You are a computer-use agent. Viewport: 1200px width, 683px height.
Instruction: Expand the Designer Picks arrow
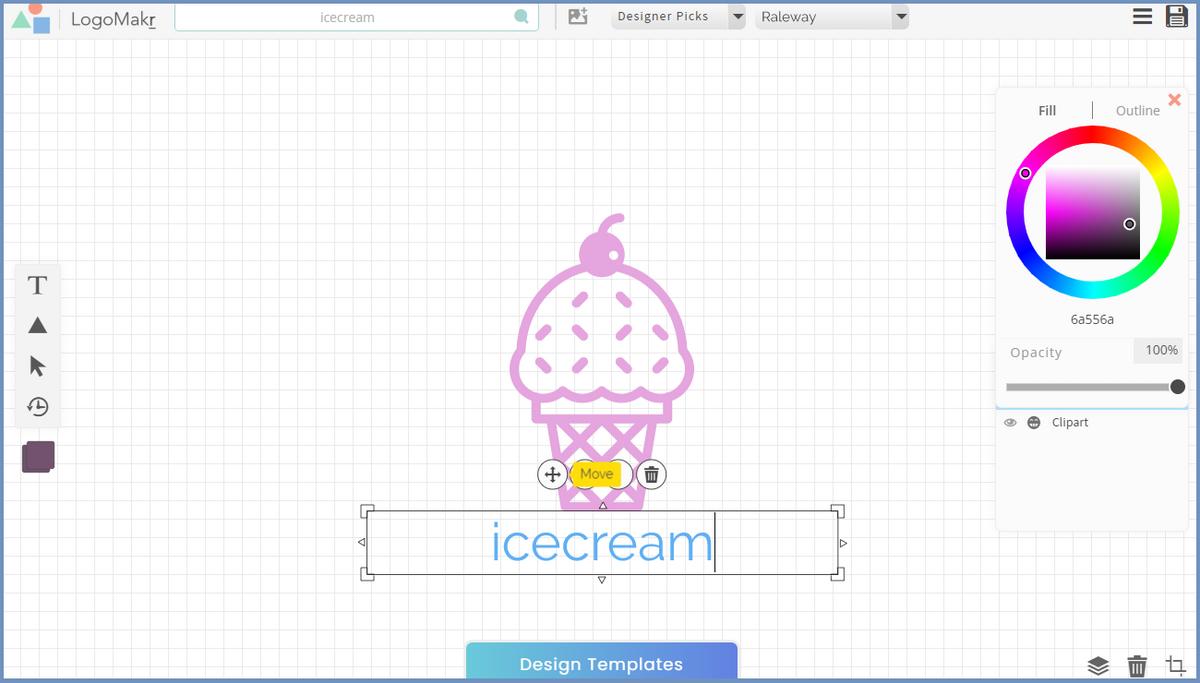(737, 17)
